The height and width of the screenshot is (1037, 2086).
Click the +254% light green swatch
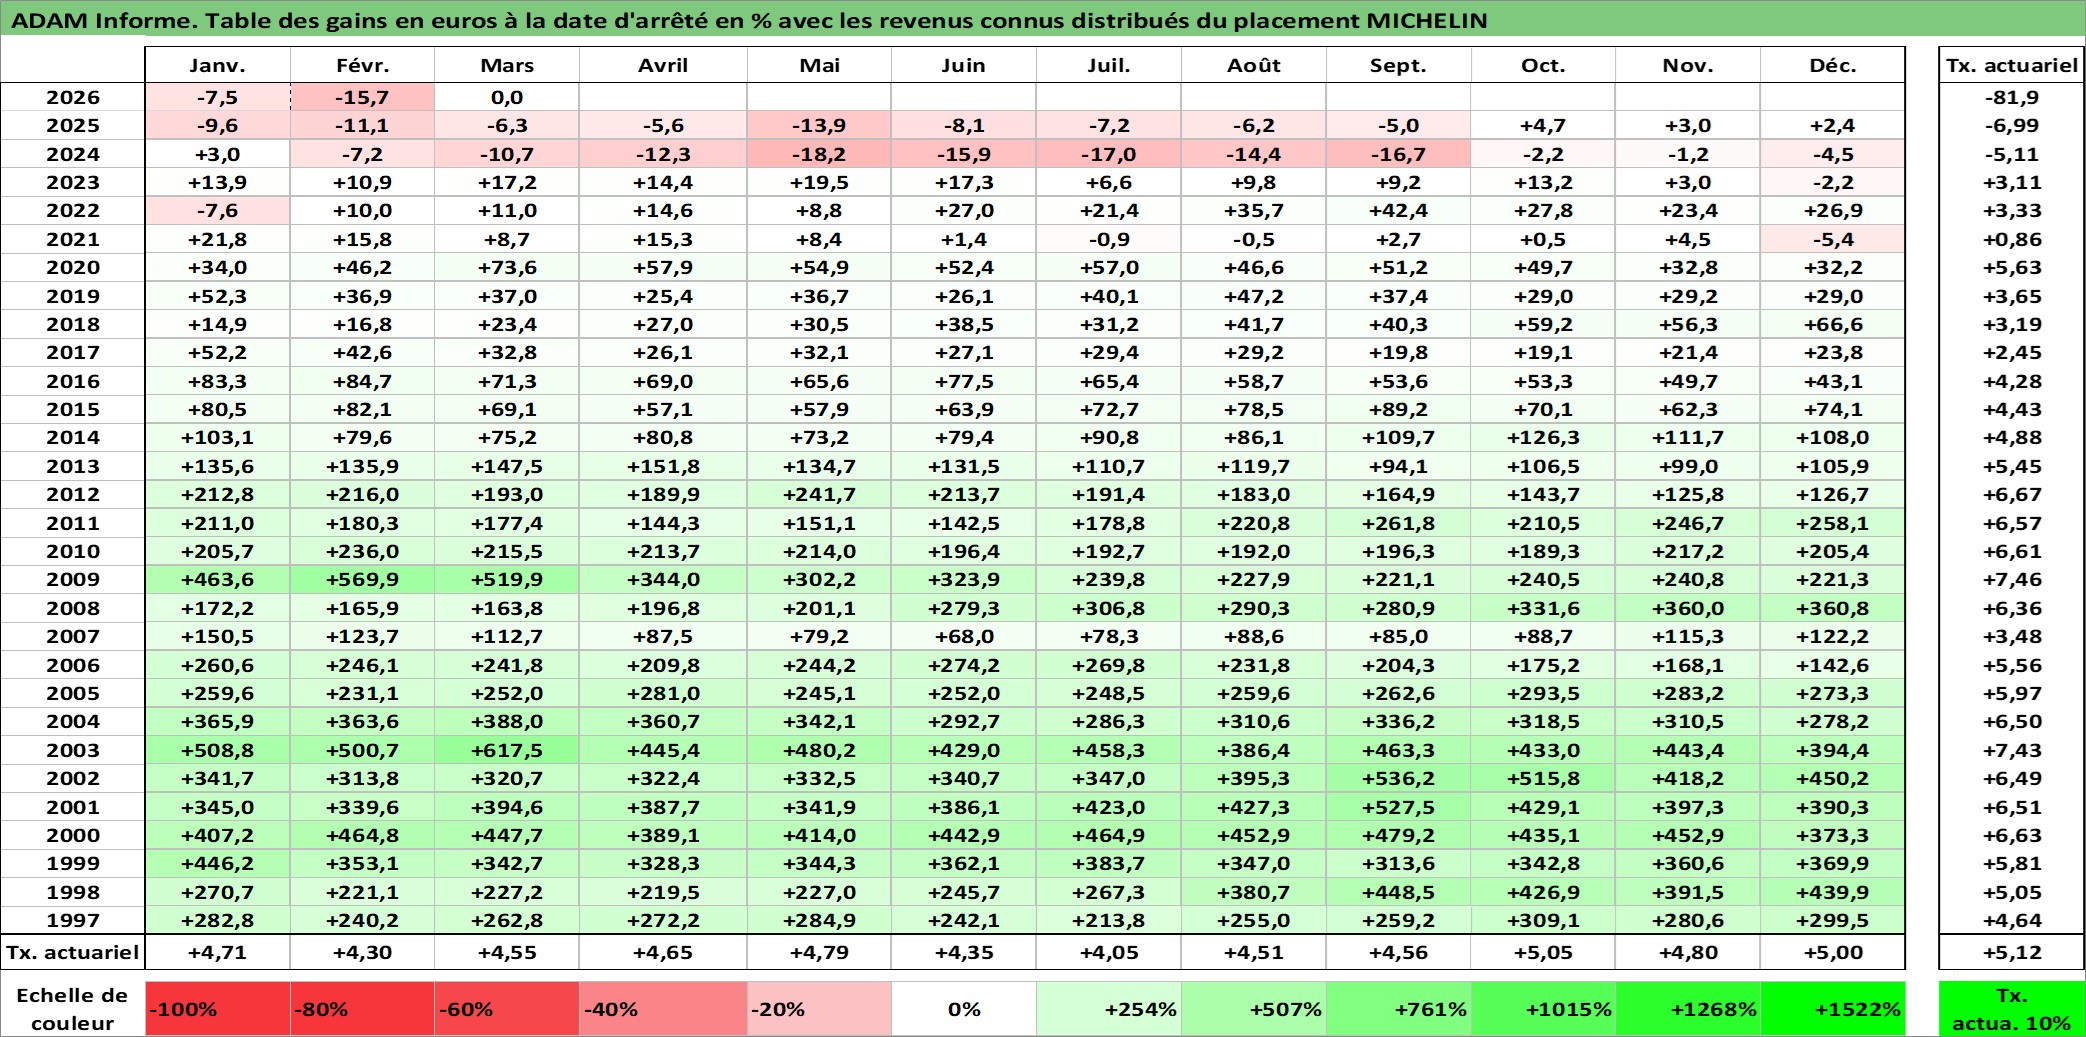[1109, 1009]
